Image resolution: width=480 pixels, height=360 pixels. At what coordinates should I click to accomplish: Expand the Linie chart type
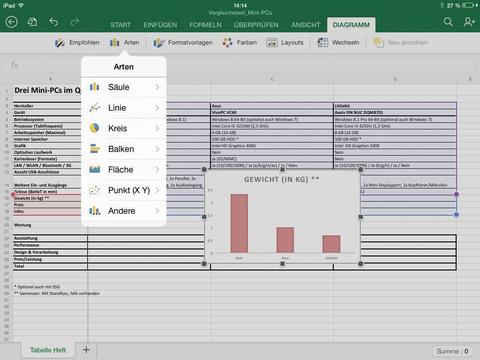(124, 108)
